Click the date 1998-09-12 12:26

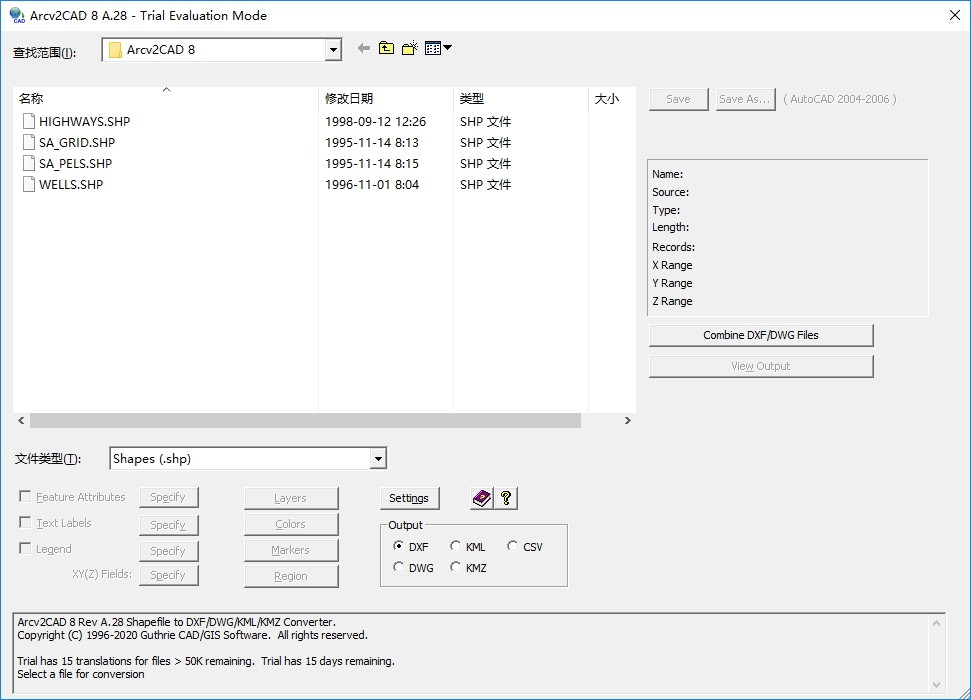click(375, 121)
